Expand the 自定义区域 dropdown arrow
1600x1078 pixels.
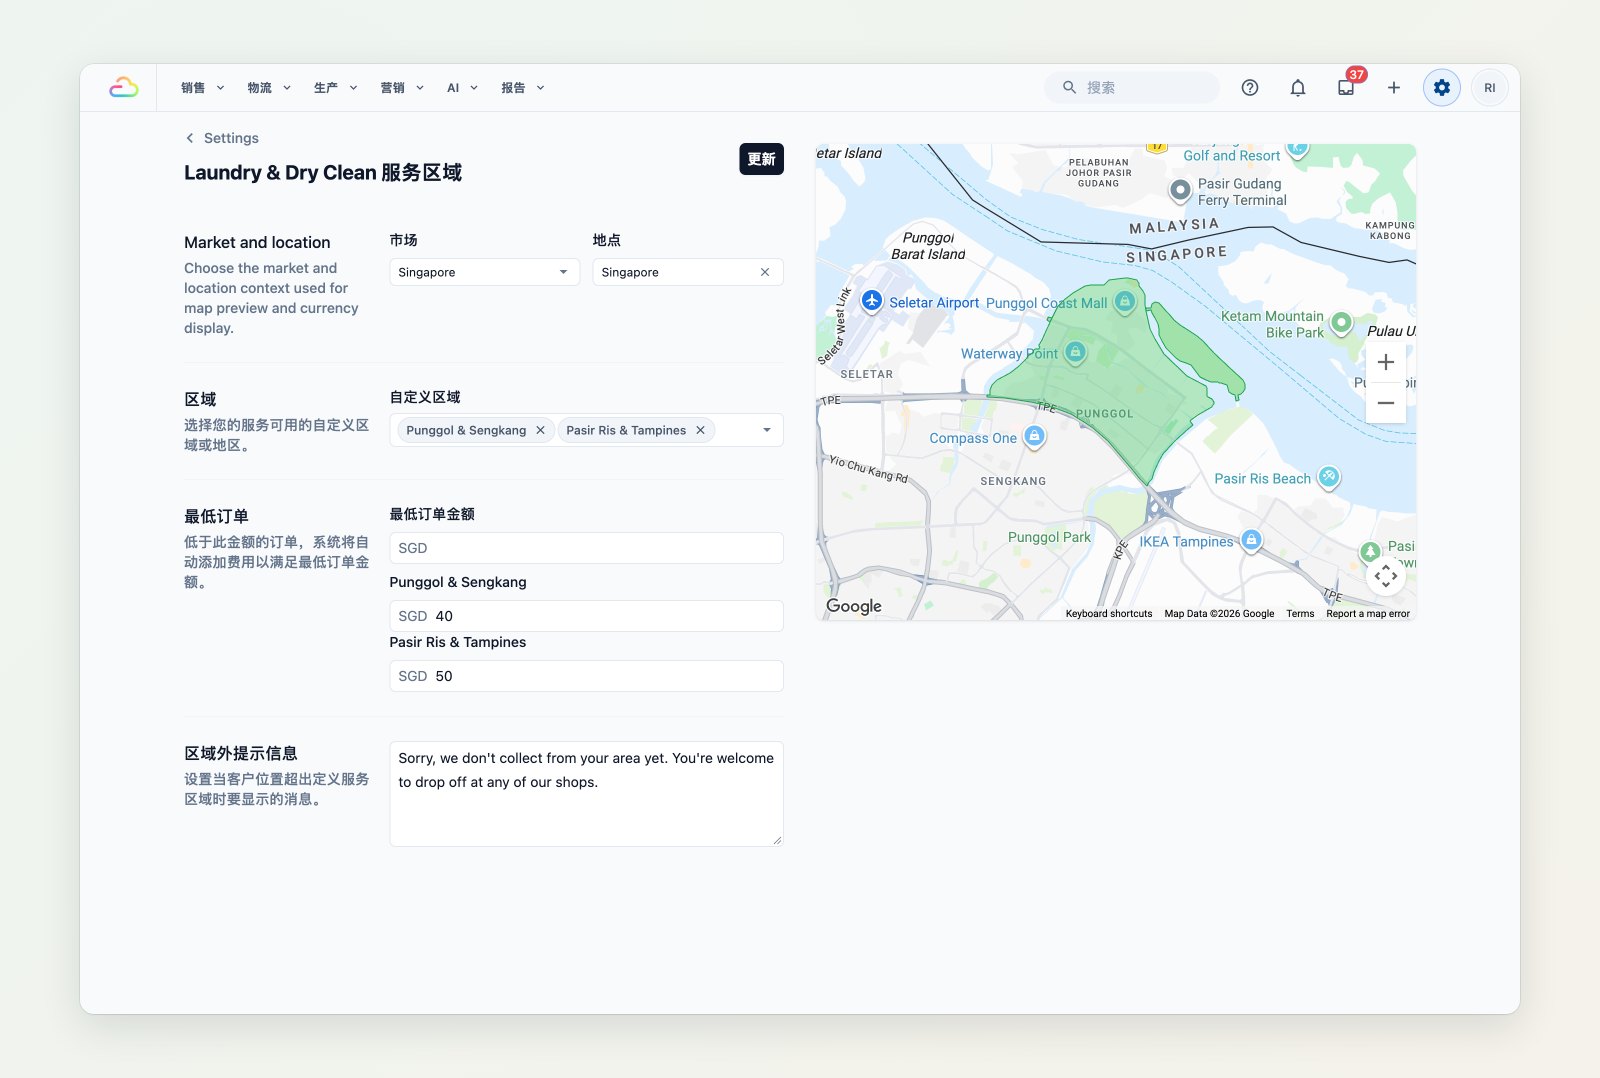point(767,430)
